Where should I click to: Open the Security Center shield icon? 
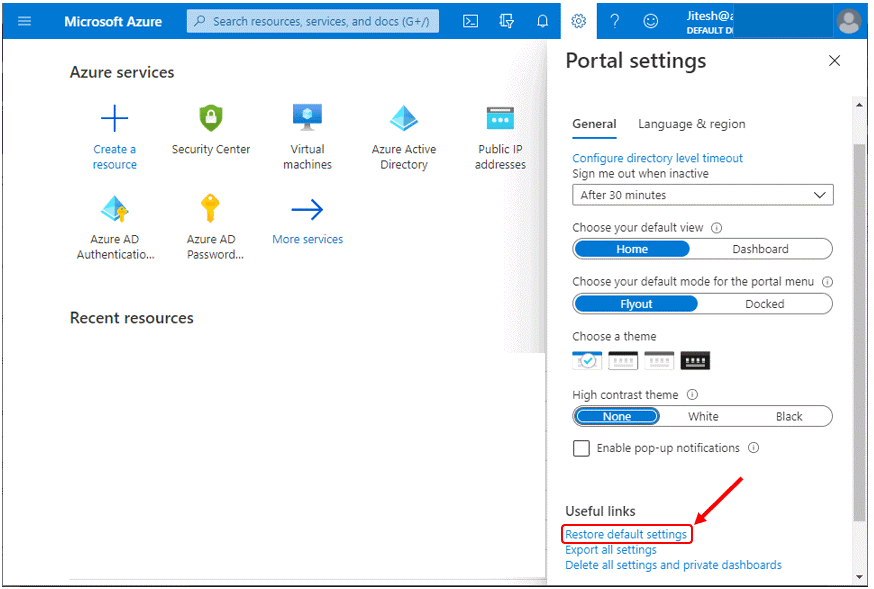point(211,118)
